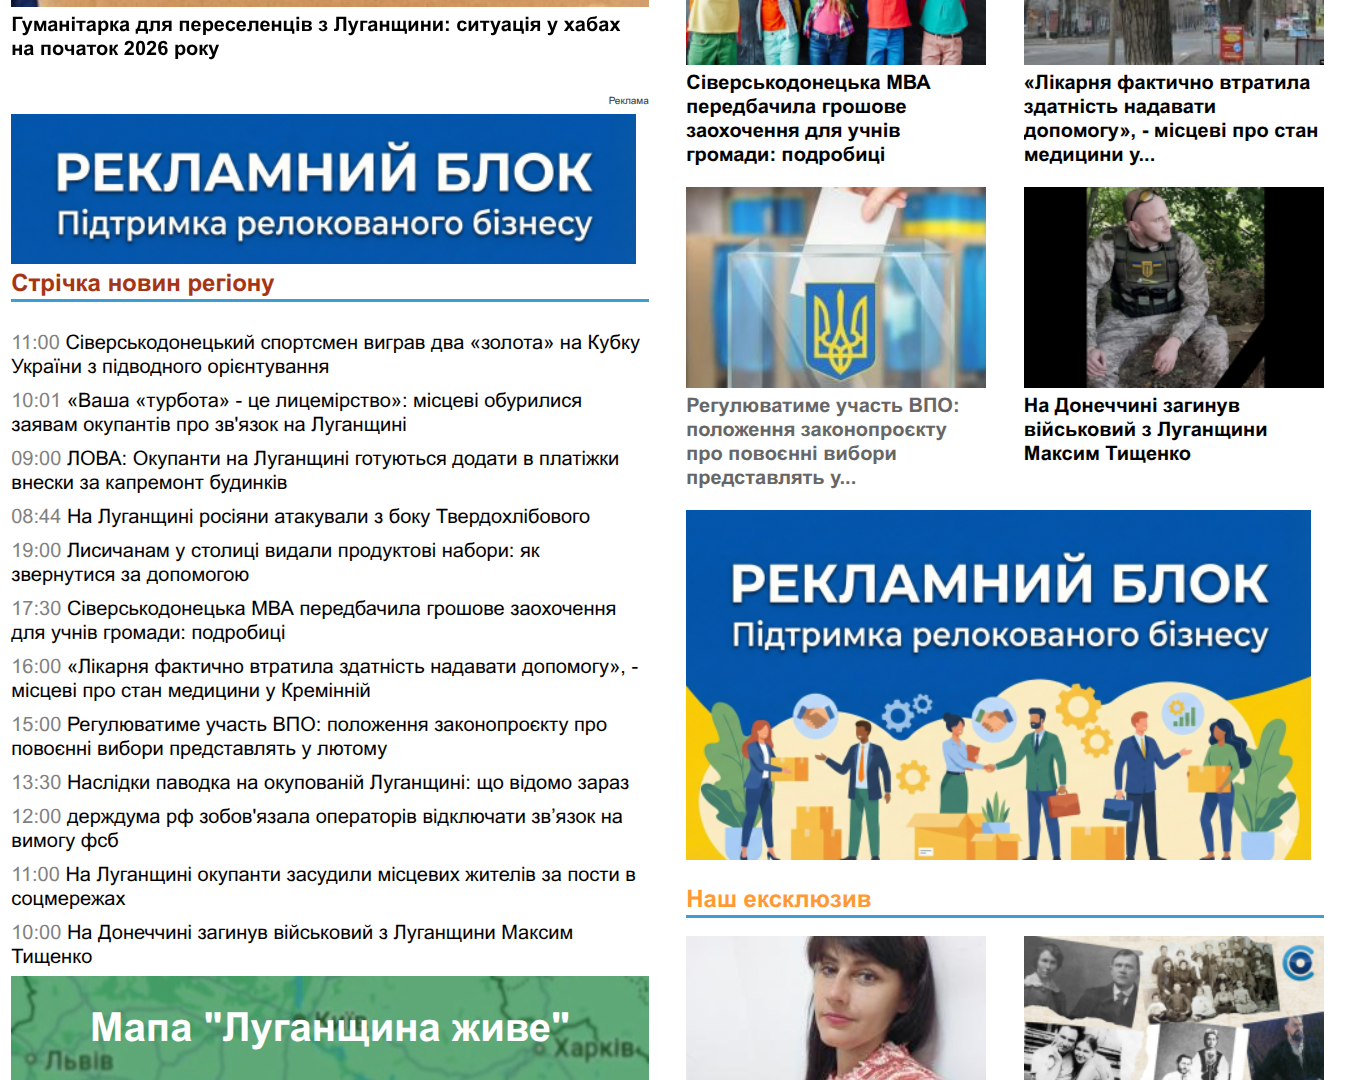Viewport: 1351px width, 1080px height.
Task: Open the Стрічка новин регіону section heading
Action: coord(143,284)
